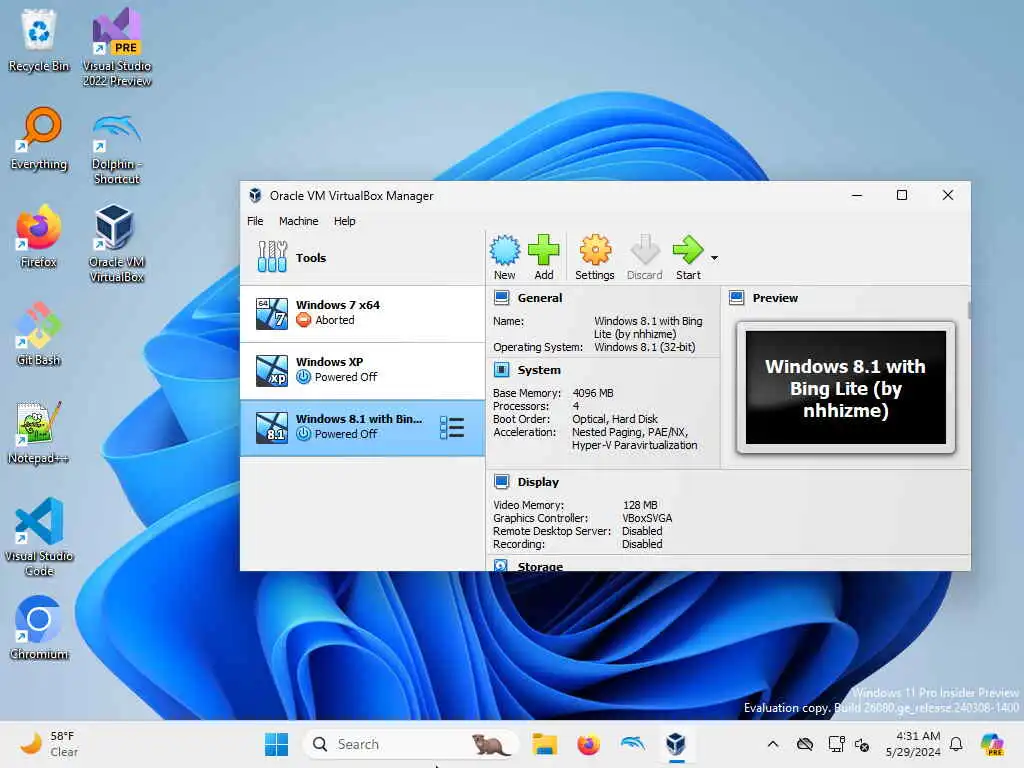This screenshot has width=1024, height=768.
Task: Open the clock showing 4:31 AM
Action: tap(912, 744)
